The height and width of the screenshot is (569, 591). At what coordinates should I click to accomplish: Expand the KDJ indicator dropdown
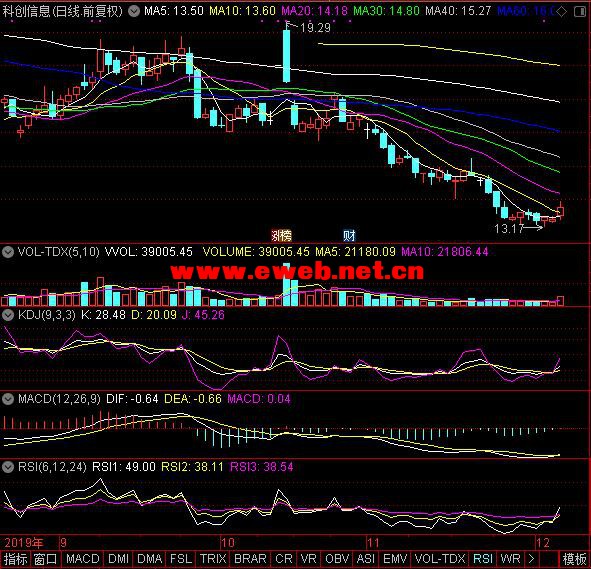(8, 315)
